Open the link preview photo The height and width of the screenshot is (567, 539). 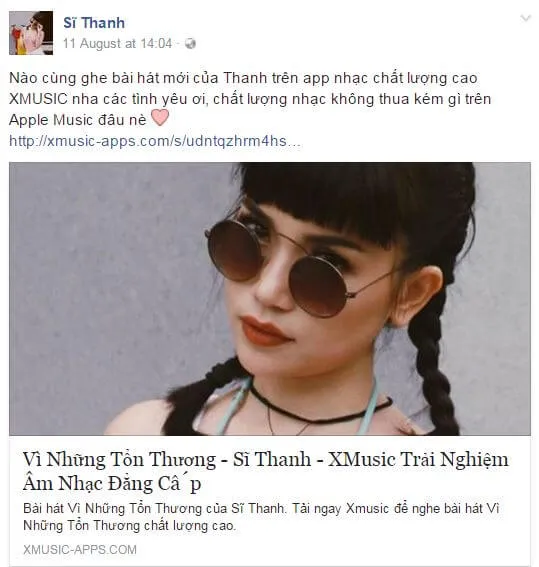coord(270,299)
